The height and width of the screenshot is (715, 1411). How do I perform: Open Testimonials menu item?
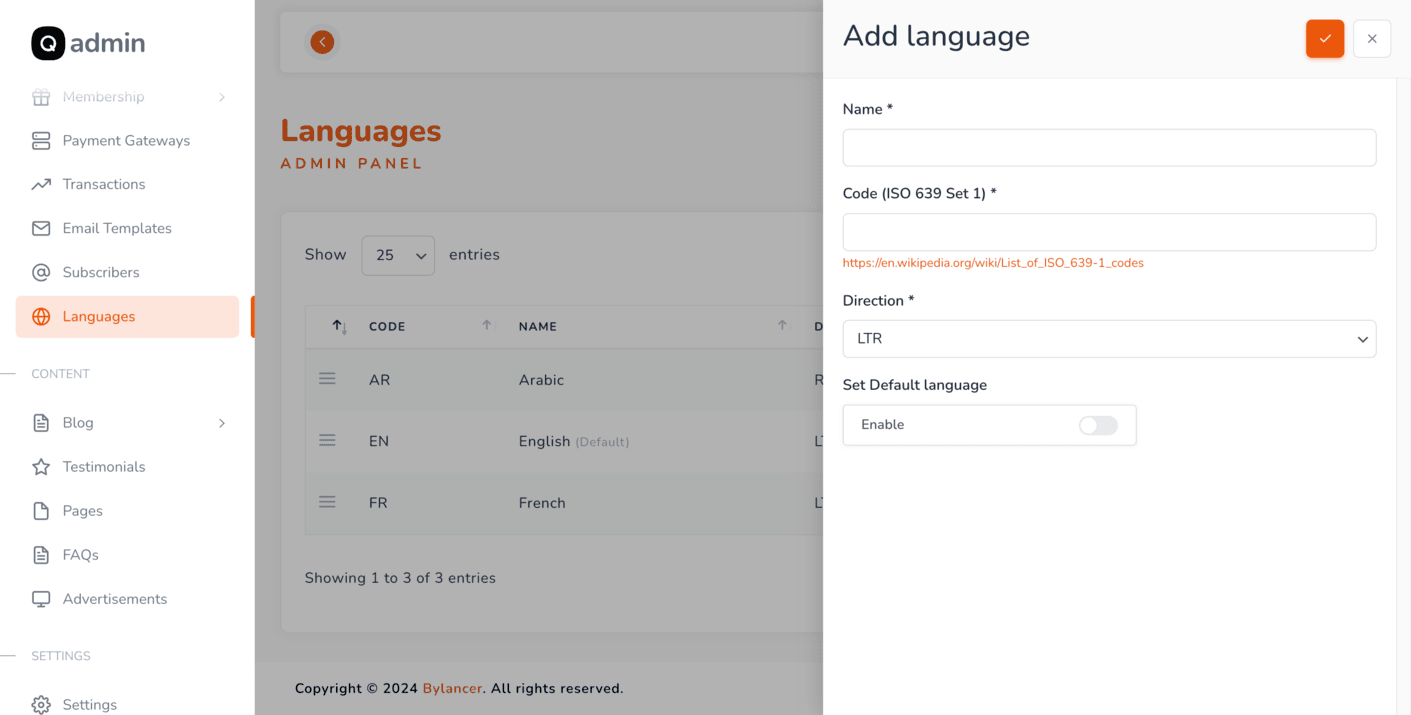click(x=127, y=467)
